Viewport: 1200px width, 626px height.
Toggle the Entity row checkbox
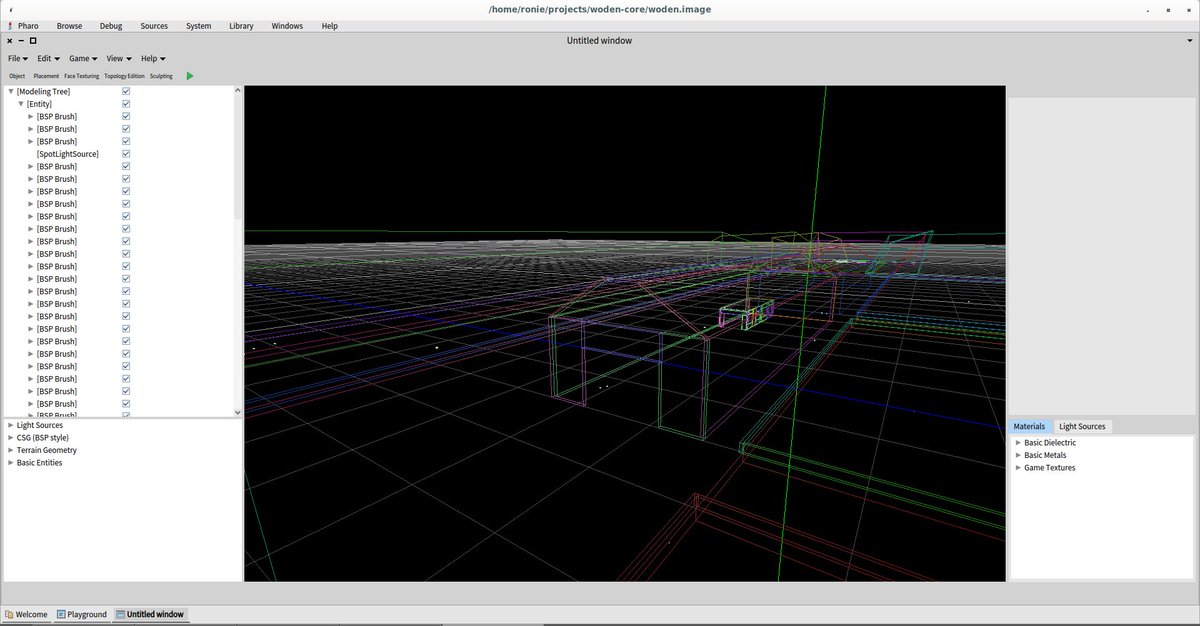[126, 104]
